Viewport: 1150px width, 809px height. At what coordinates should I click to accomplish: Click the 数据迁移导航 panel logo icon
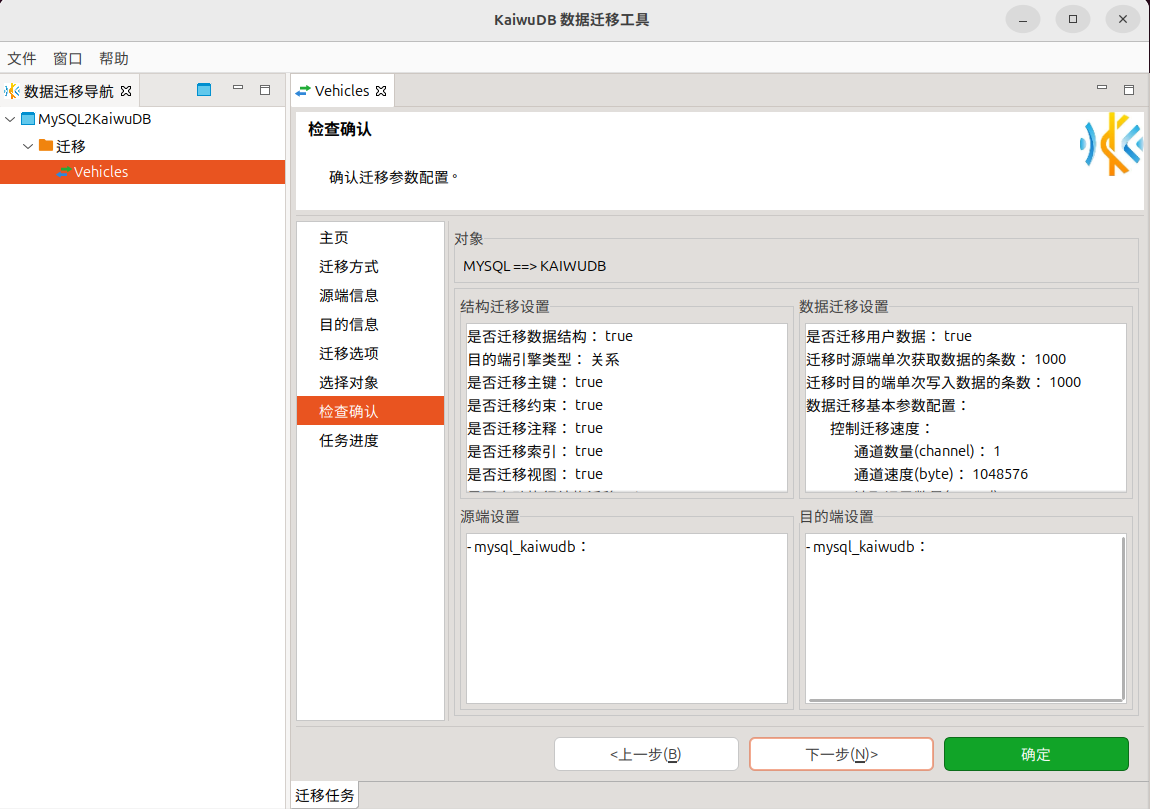[12, 91]
